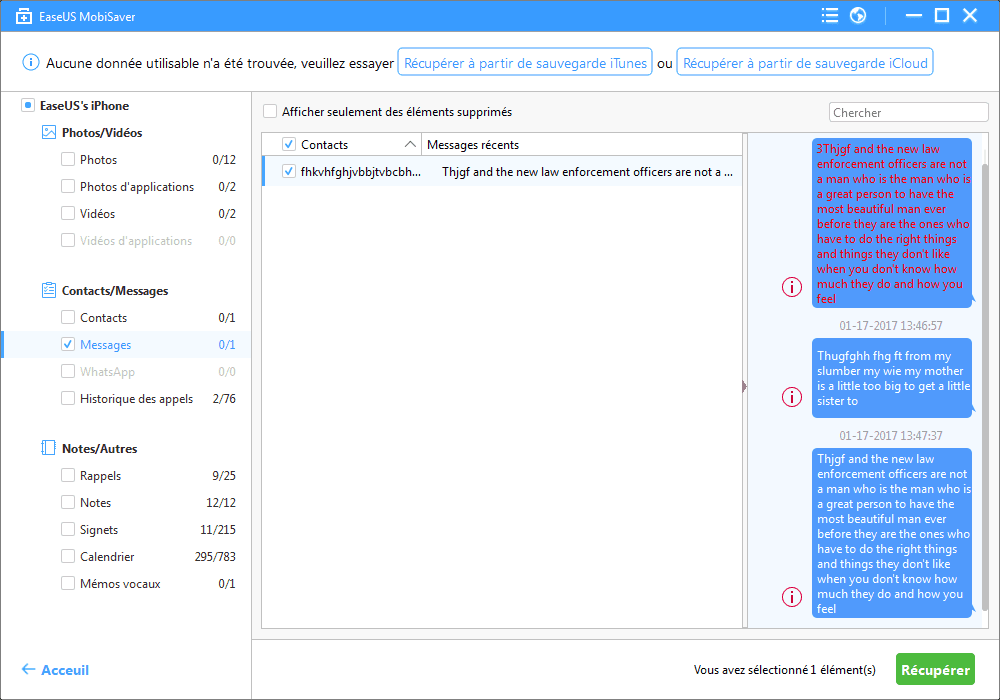Open the Messages category in sidebar
This screenshot has width=1000, height=700.
click(x=105, y=344)
